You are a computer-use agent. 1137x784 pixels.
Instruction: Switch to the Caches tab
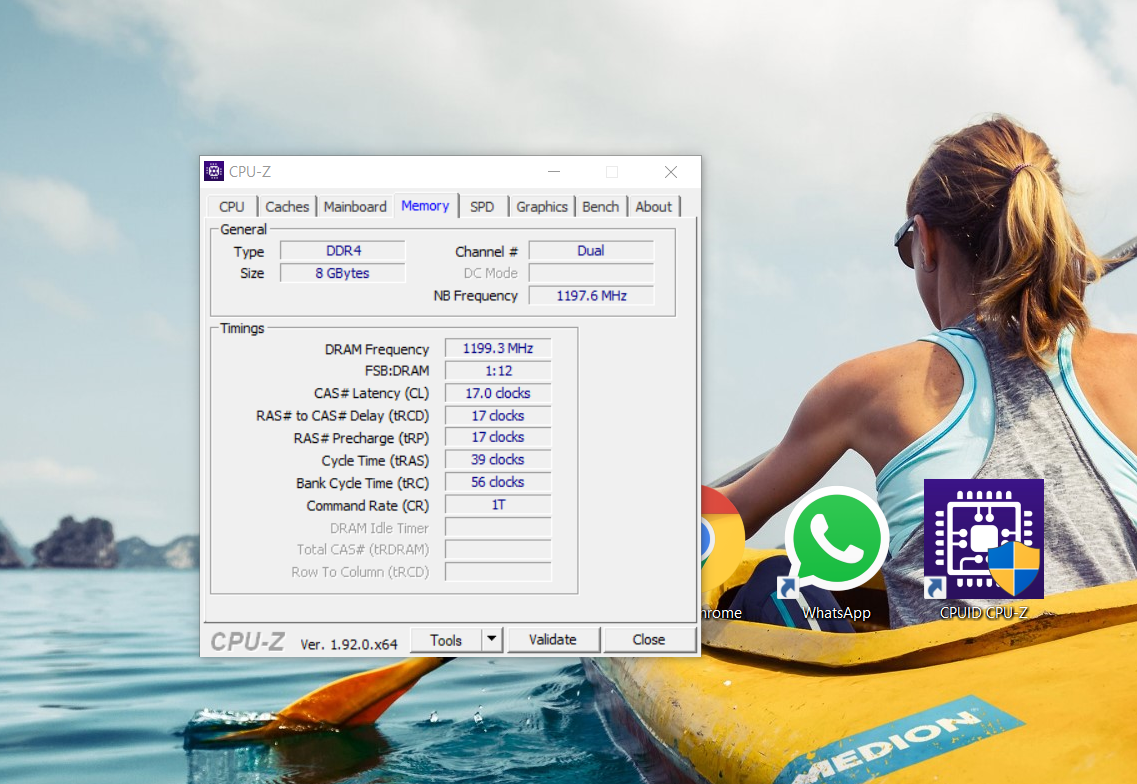(x=286, y=207)
